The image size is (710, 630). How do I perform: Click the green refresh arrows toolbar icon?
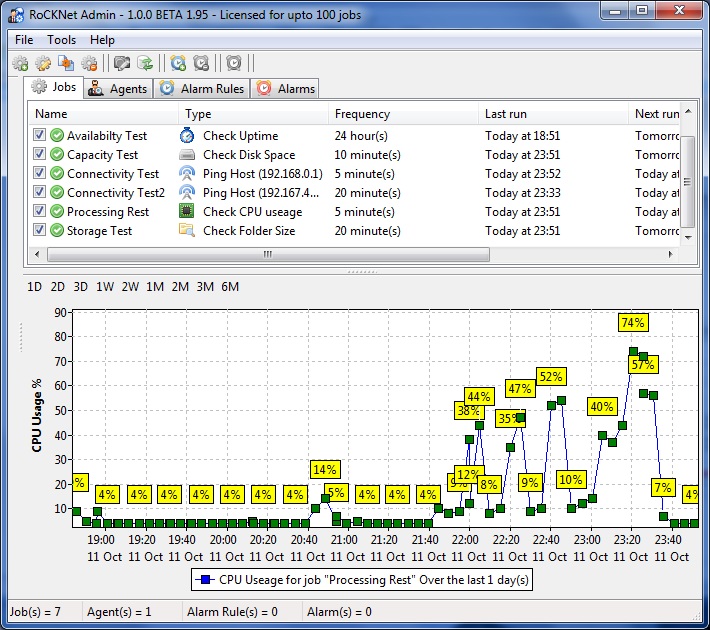click(x=145, y=63)
